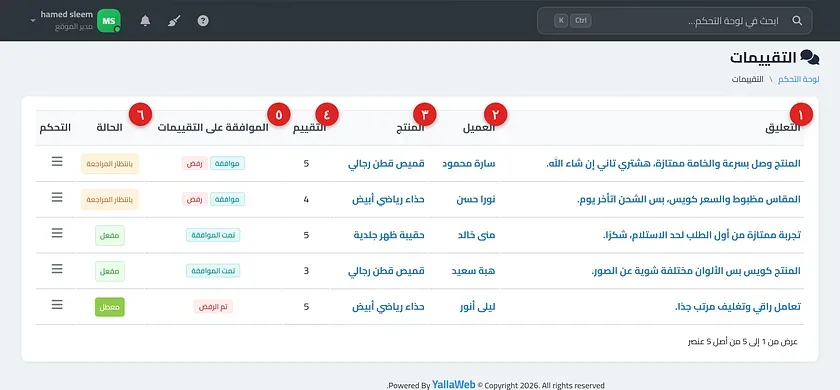Open comment starting المقاس مظبوط والسعر كويس
This screenshot has width=840, height=390.
pos(689,200)
